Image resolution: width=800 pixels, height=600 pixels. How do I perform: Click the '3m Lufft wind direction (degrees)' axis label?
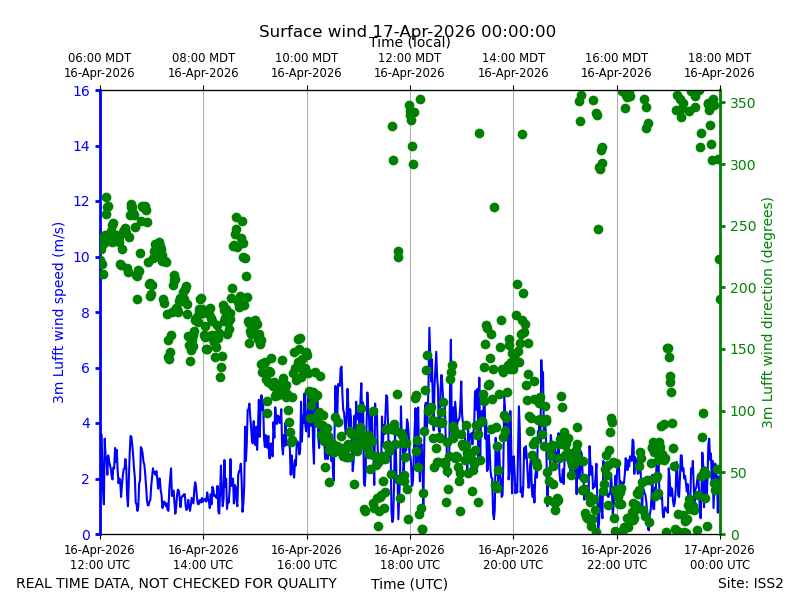[767, 313]
